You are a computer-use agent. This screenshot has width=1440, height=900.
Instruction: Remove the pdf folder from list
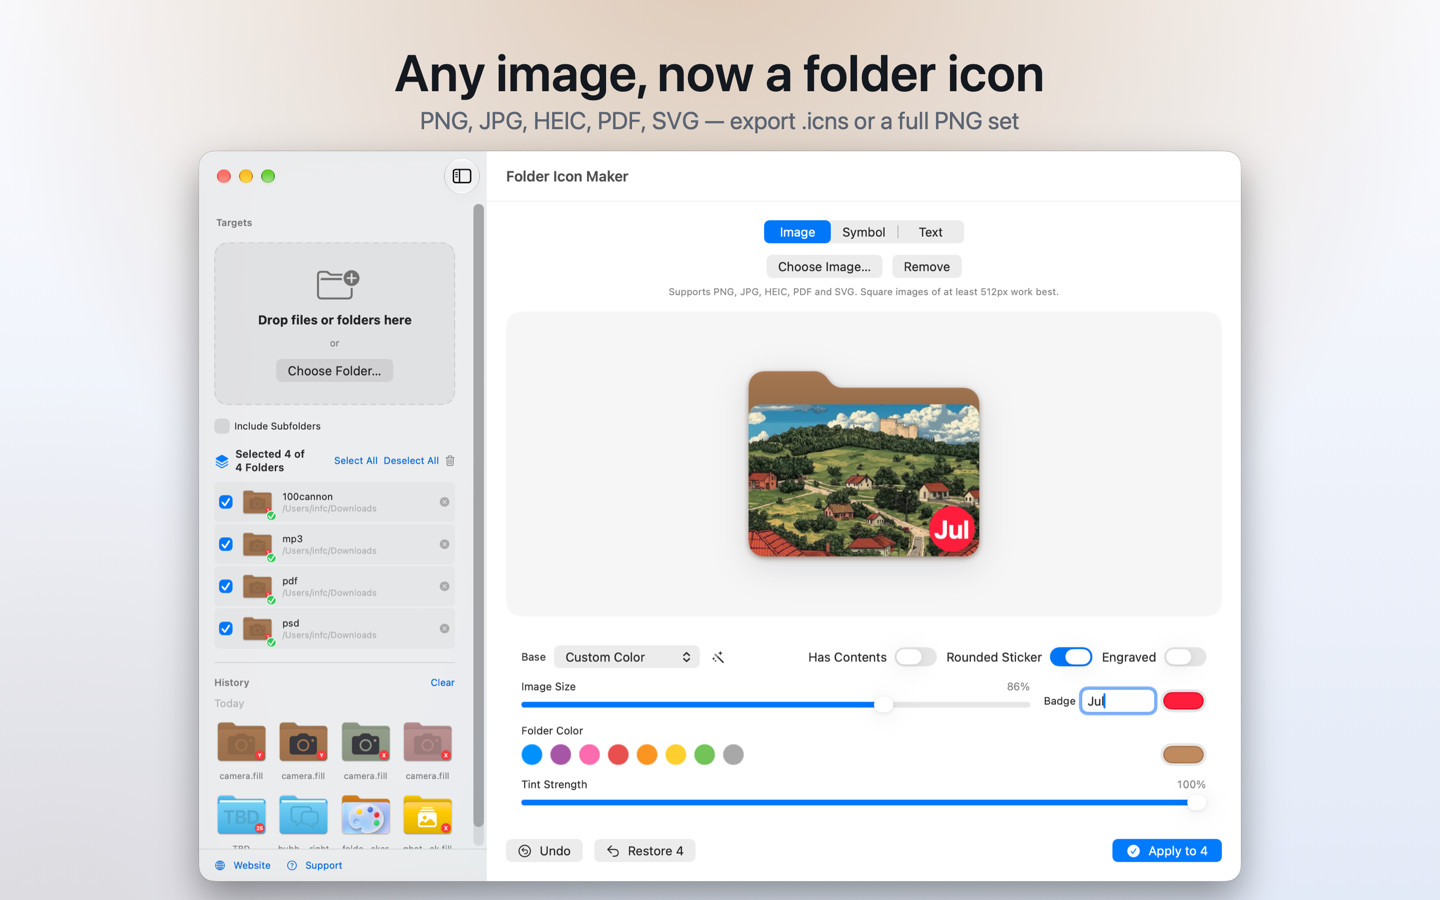click(444, 586)
